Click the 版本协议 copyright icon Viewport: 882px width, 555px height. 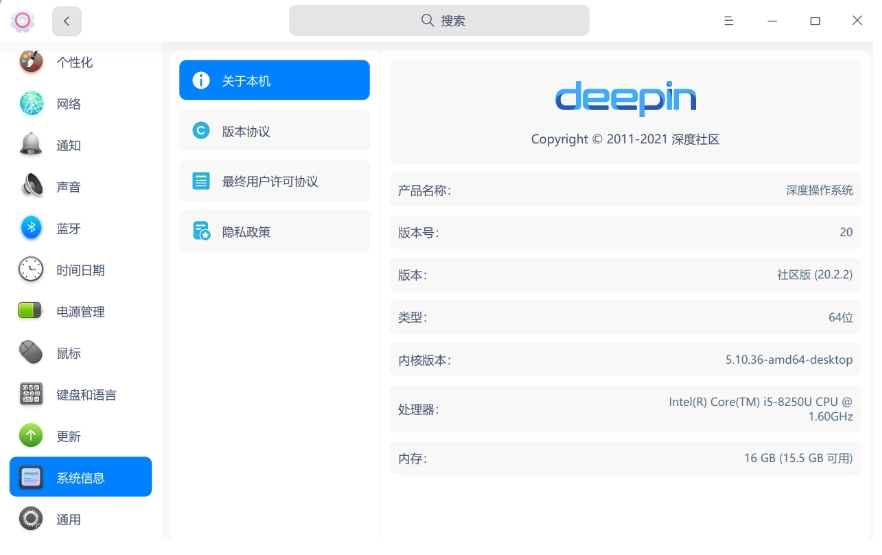click(201, 130)
